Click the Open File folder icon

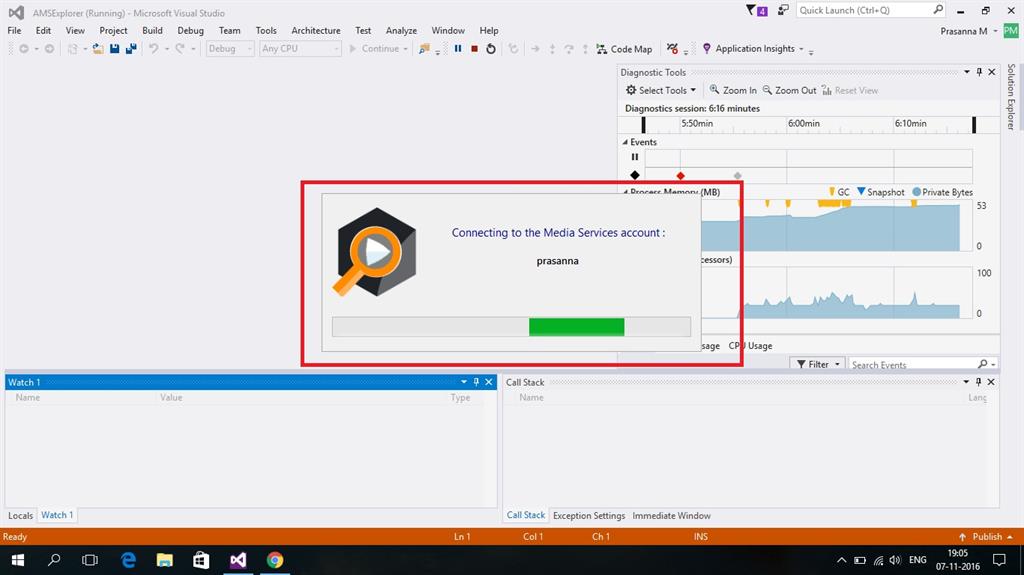(x=98, y=48)
